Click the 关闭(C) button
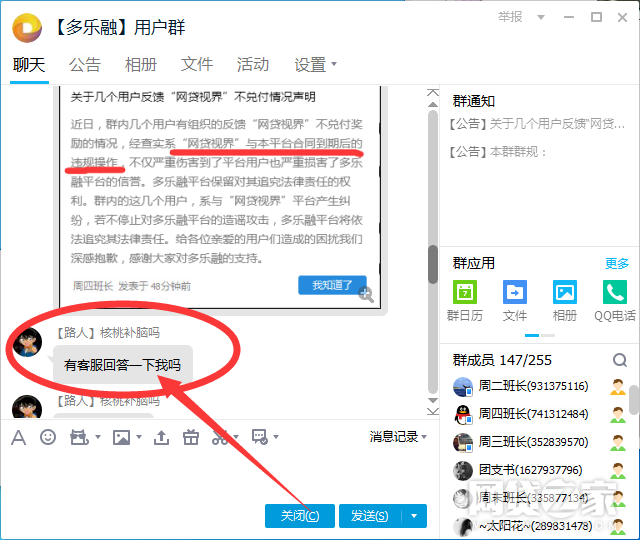This screenshot has width=640, height=540. click(x=300, y=516)
